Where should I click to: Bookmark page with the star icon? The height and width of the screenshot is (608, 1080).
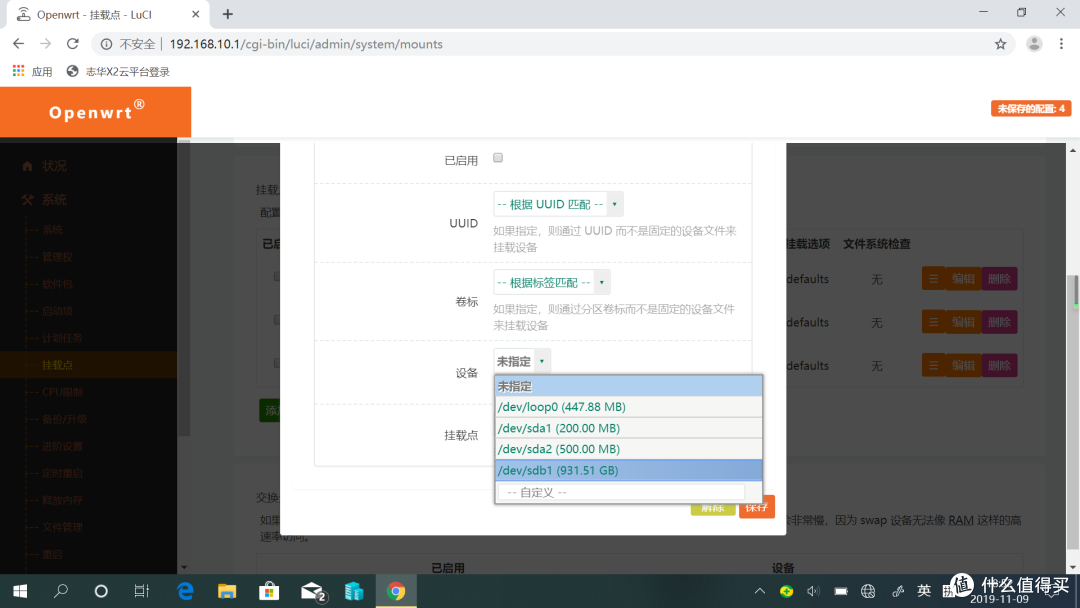point(1000,44)
